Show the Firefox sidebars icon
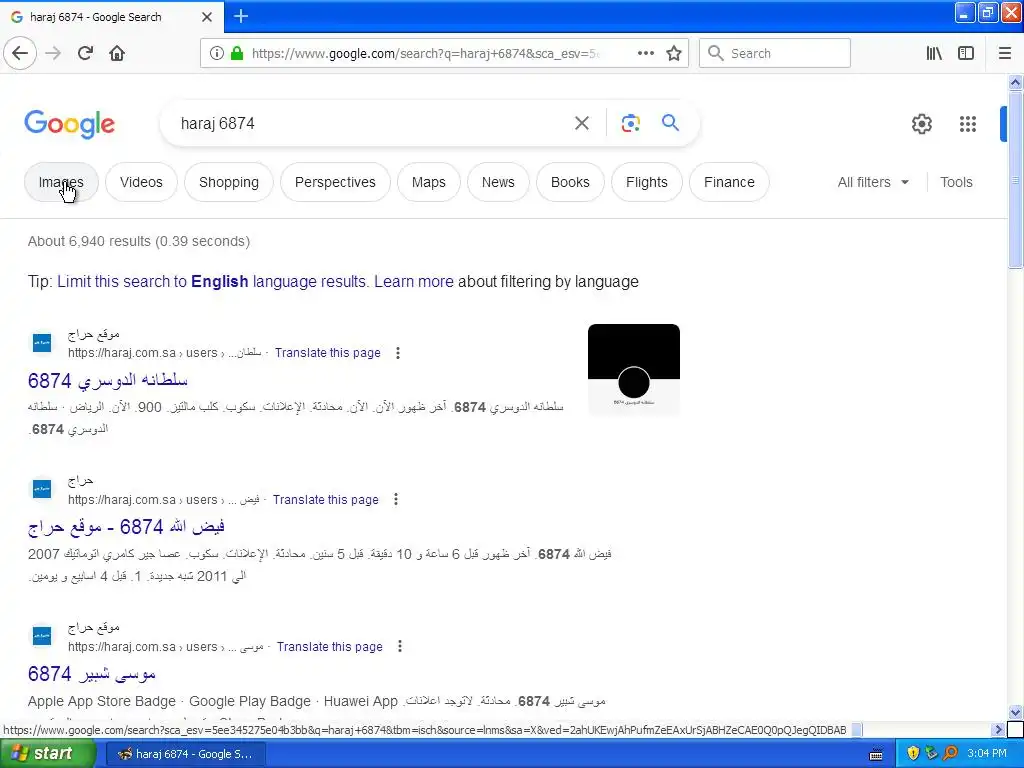The height and width of the screenshot is (768, 1024). point(966,53)
